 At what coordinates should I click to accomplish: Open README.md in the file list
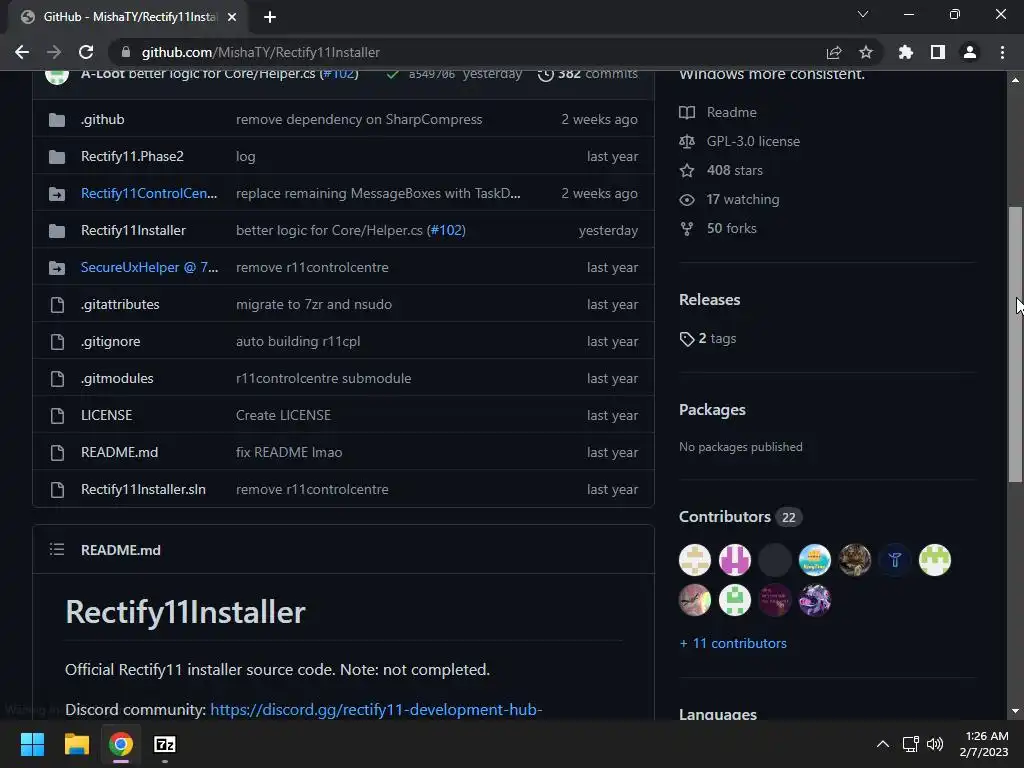120,452
